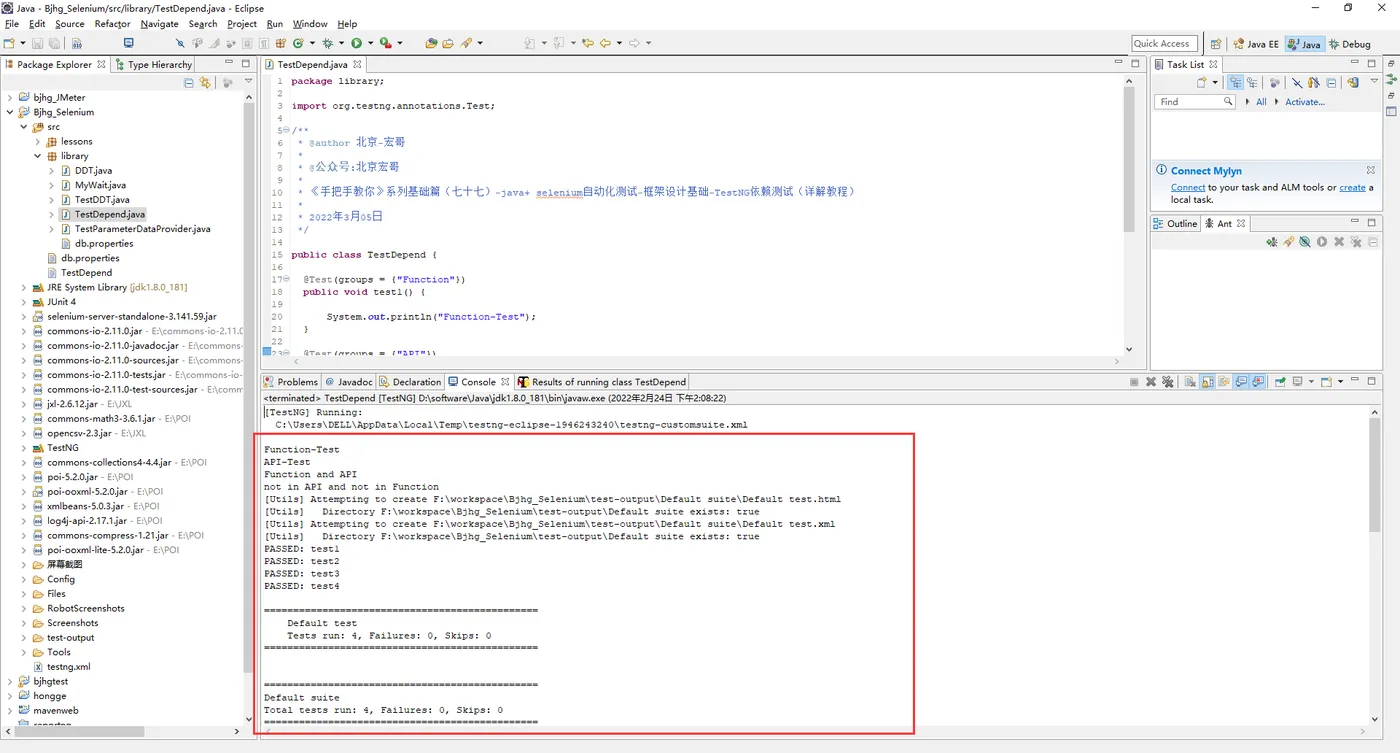This screenshot has width=1400, height=753.
Task: Click the Debug bug icon in the toolbar
Action: (327, 43)
